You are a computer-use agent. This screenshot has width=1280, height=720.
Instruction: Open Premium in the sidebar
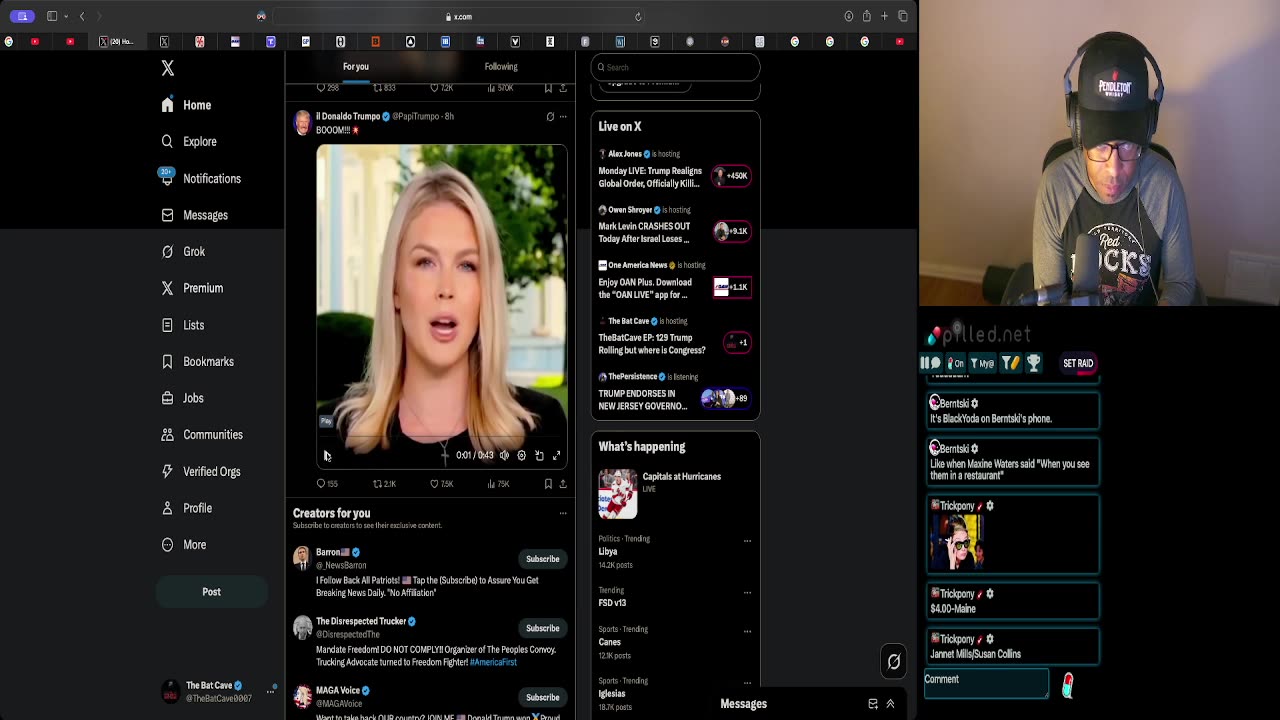pos(192,288)
